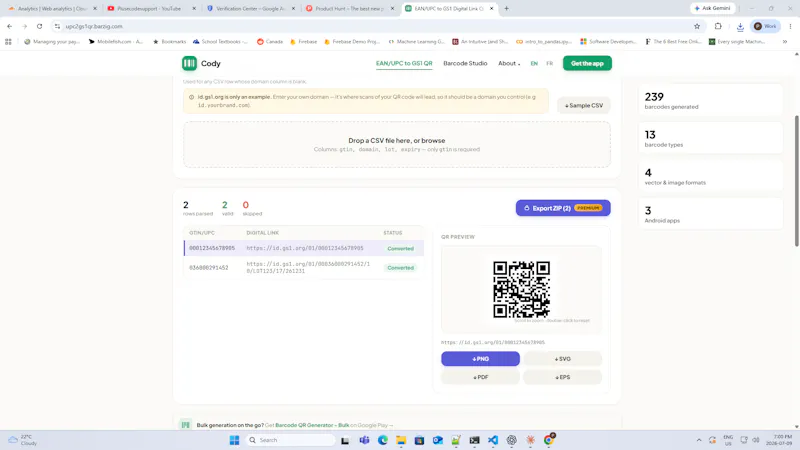Select the row for GTIN 036000291452

[304, 267]
